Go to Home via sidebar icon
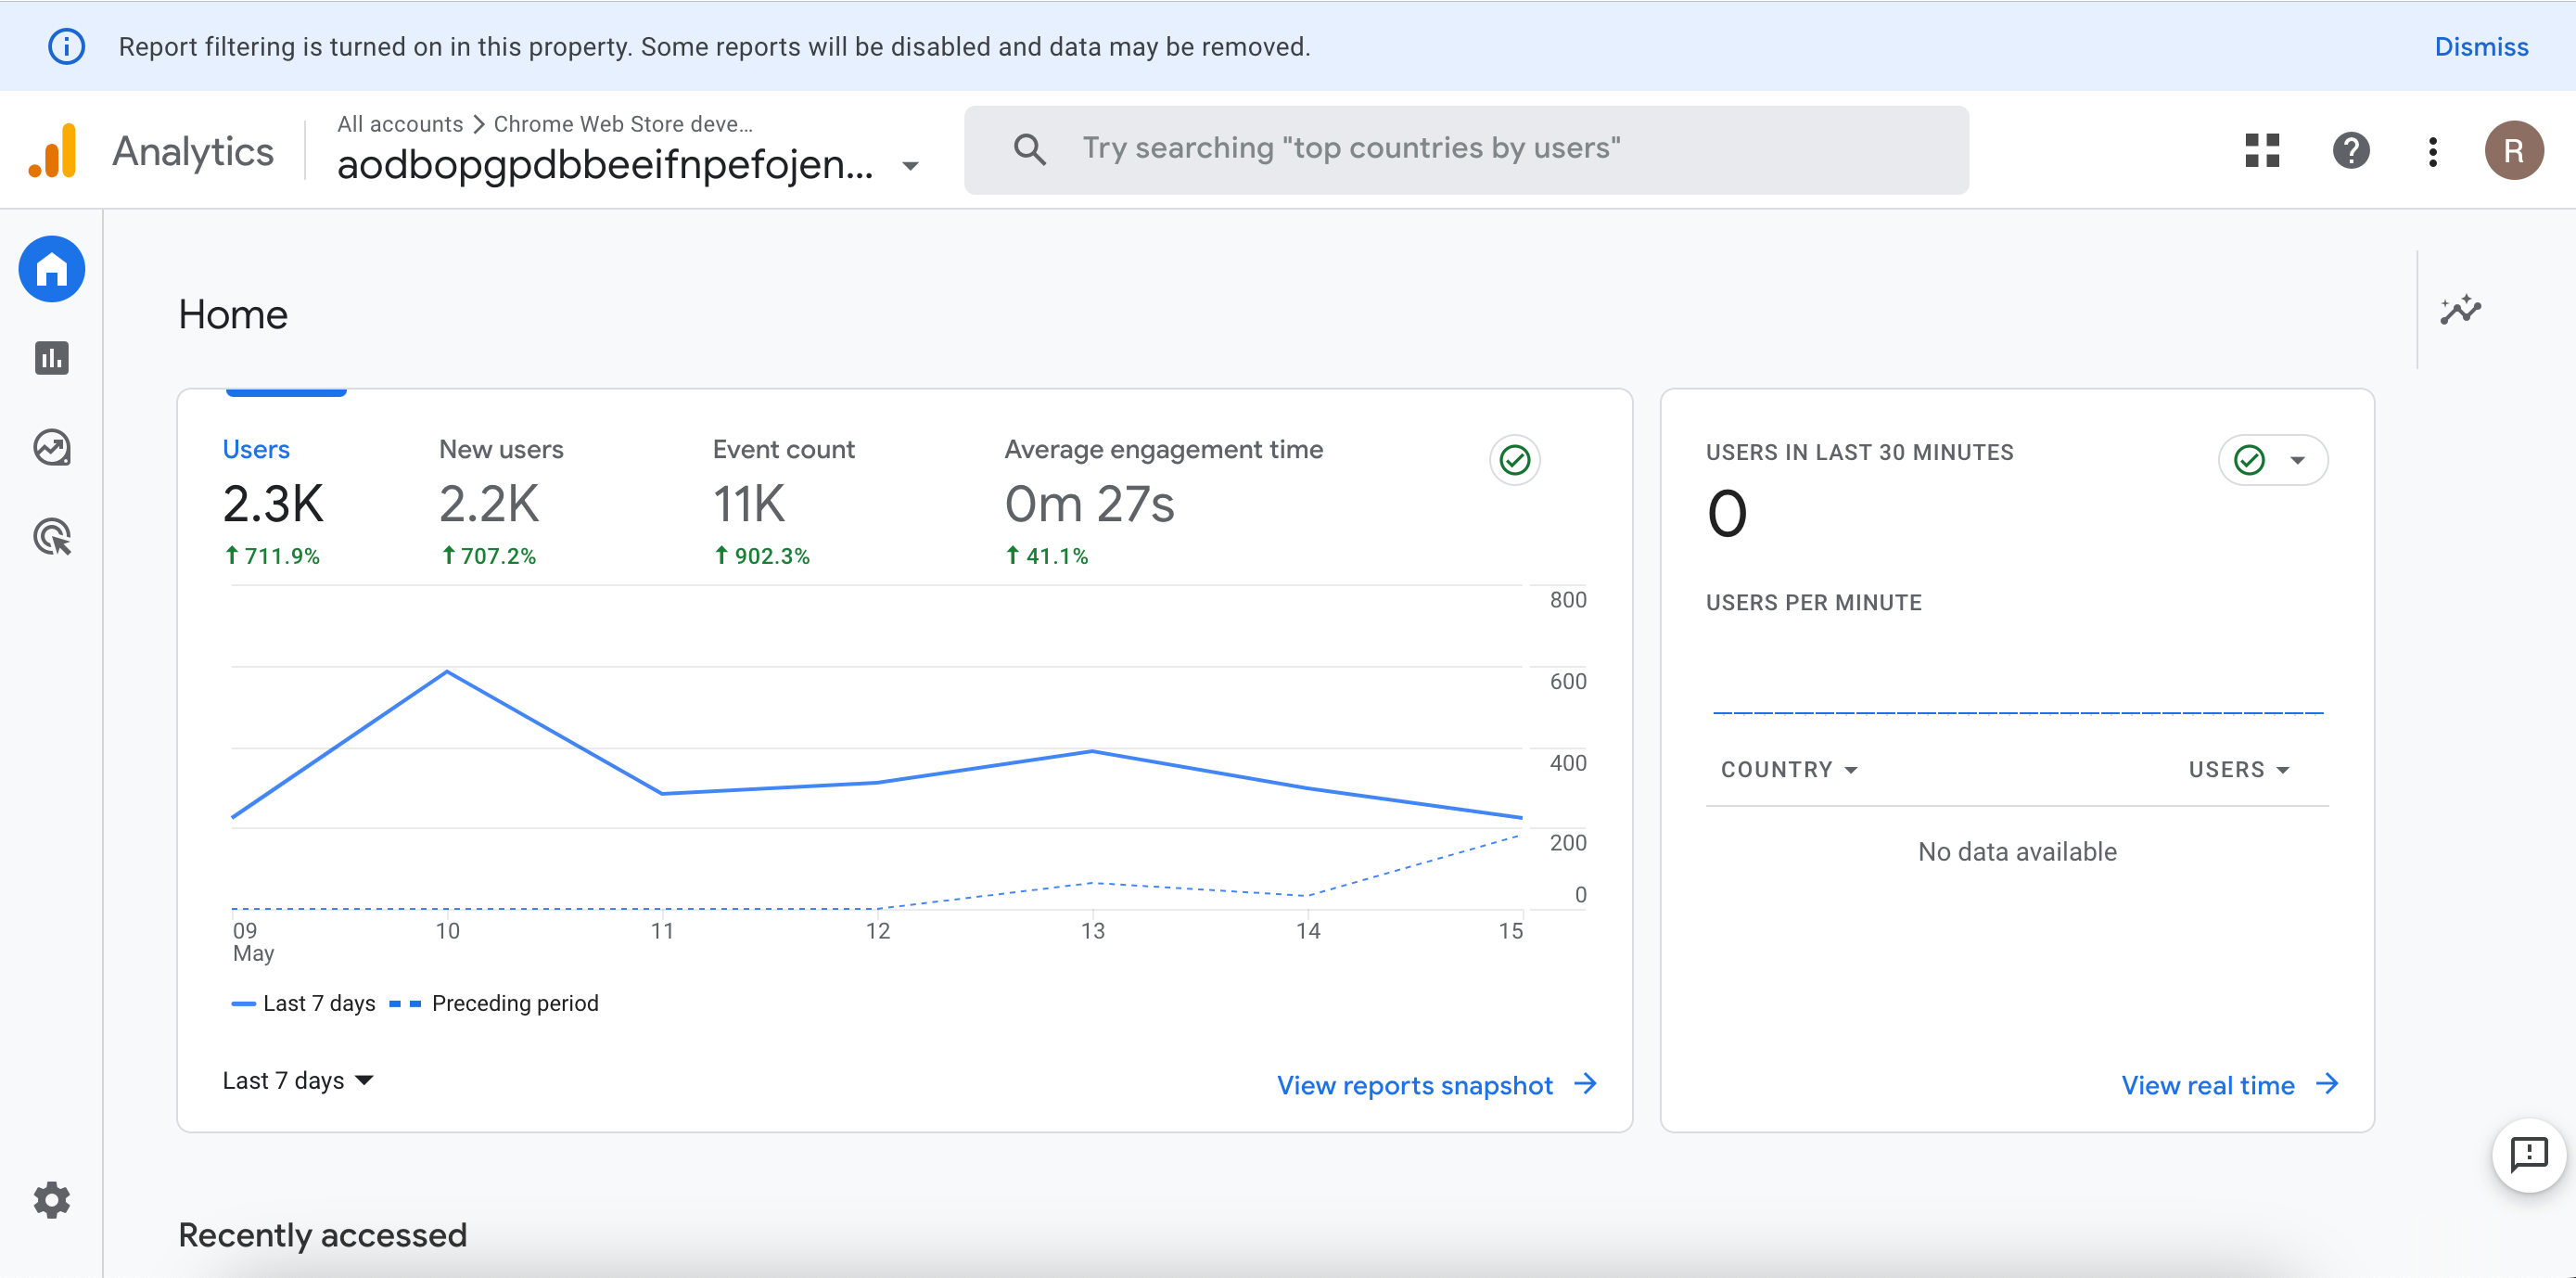The image size is (2576, 1278). point(52,269)
